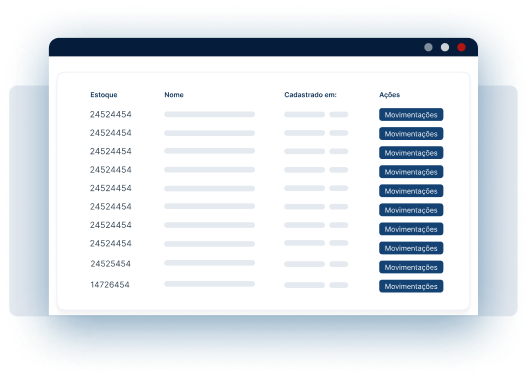The width and height of the screenshot is (530, 379).
Task: Select the Nome column header
Action: [x=174, y=95]
